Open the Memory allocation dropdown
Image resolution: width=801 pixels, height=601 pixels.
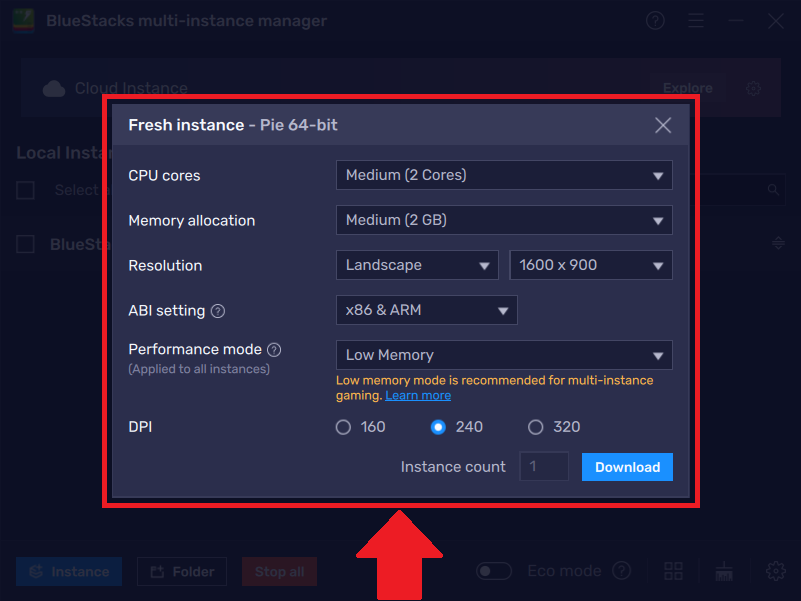point(504,220)
